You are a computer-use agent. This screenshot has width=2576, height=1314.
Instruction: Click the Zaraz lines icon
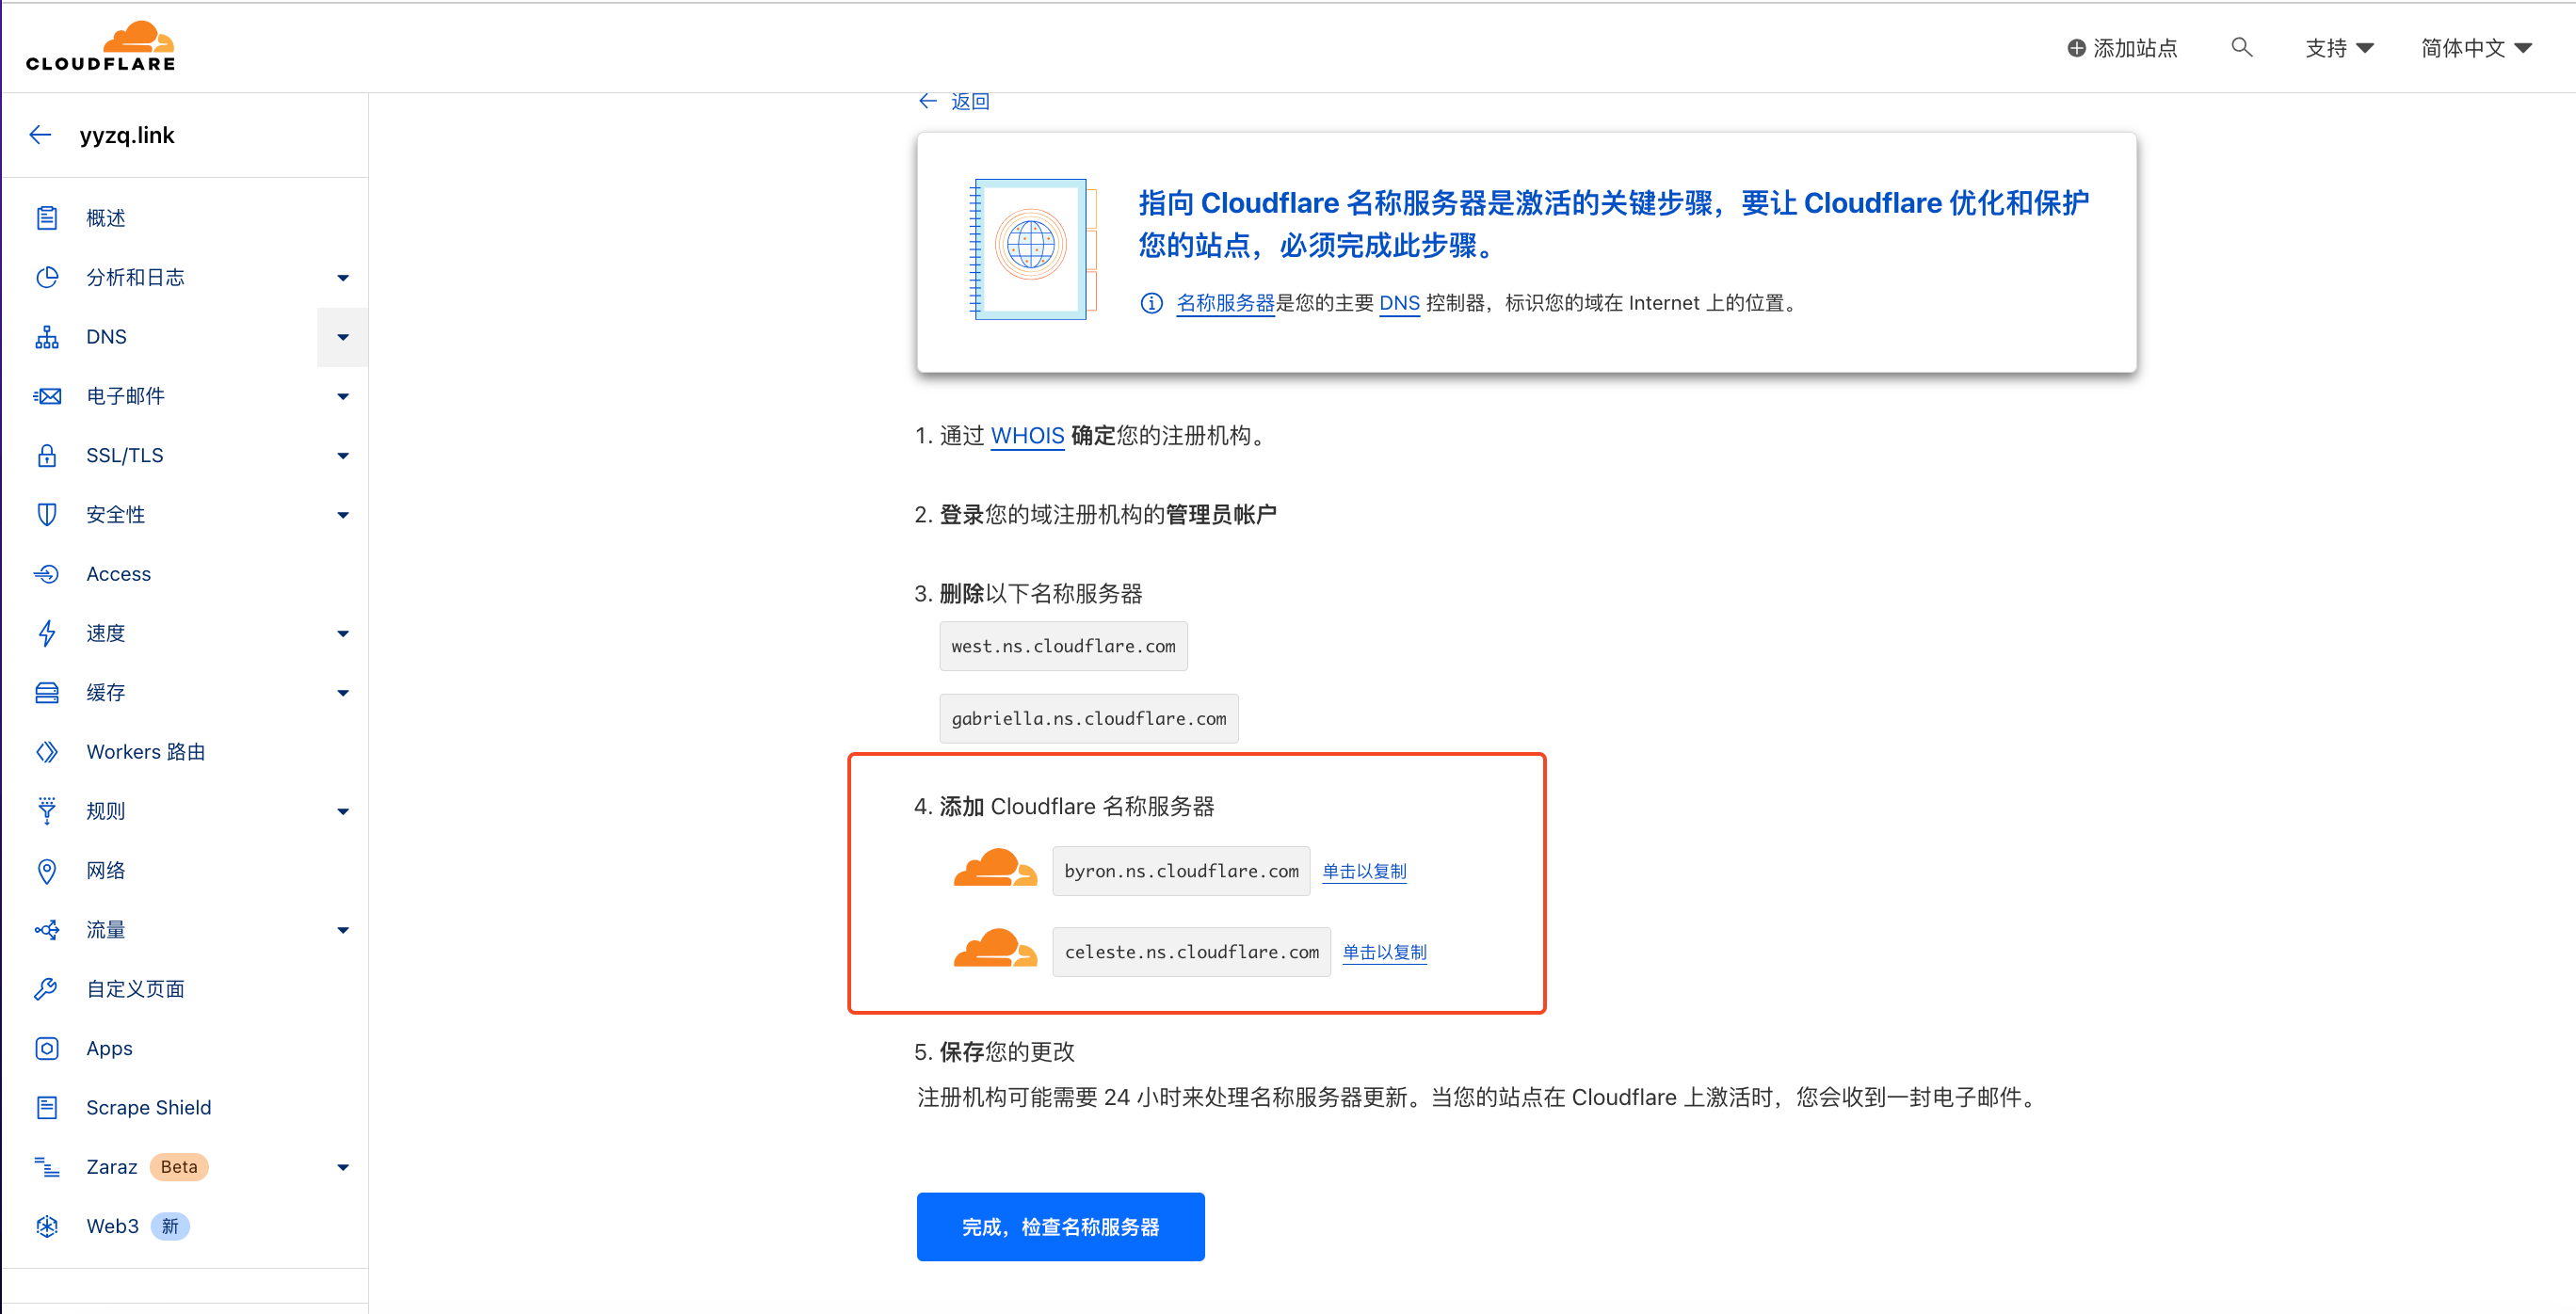47,1167
